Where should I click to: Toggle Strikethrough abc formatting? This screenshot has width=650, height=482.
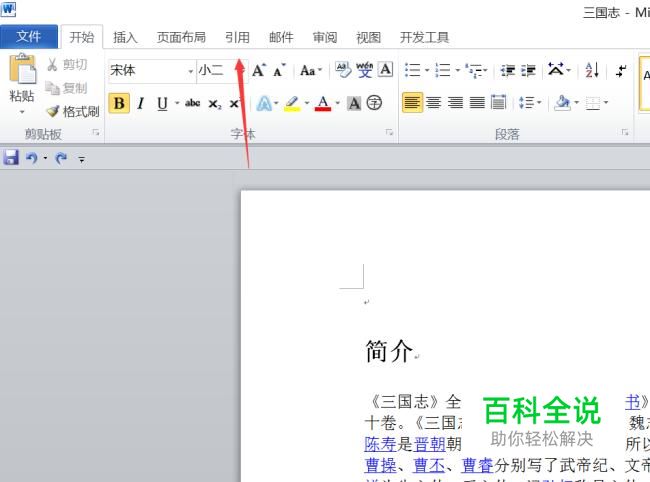click(x=193, y=103)
